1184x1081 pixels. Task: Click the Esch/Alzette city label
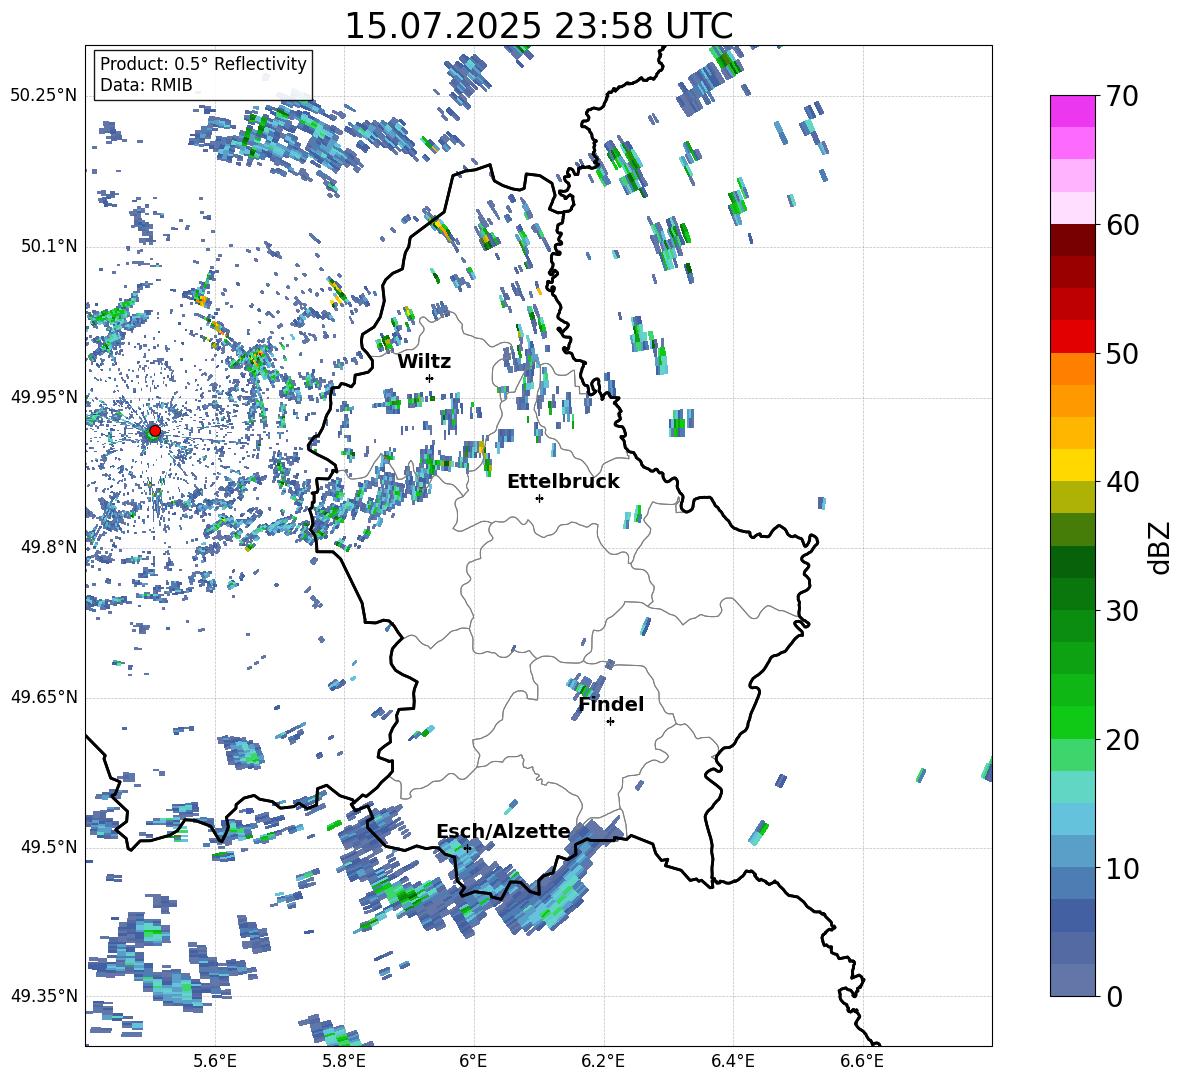[x=503, y=831]
